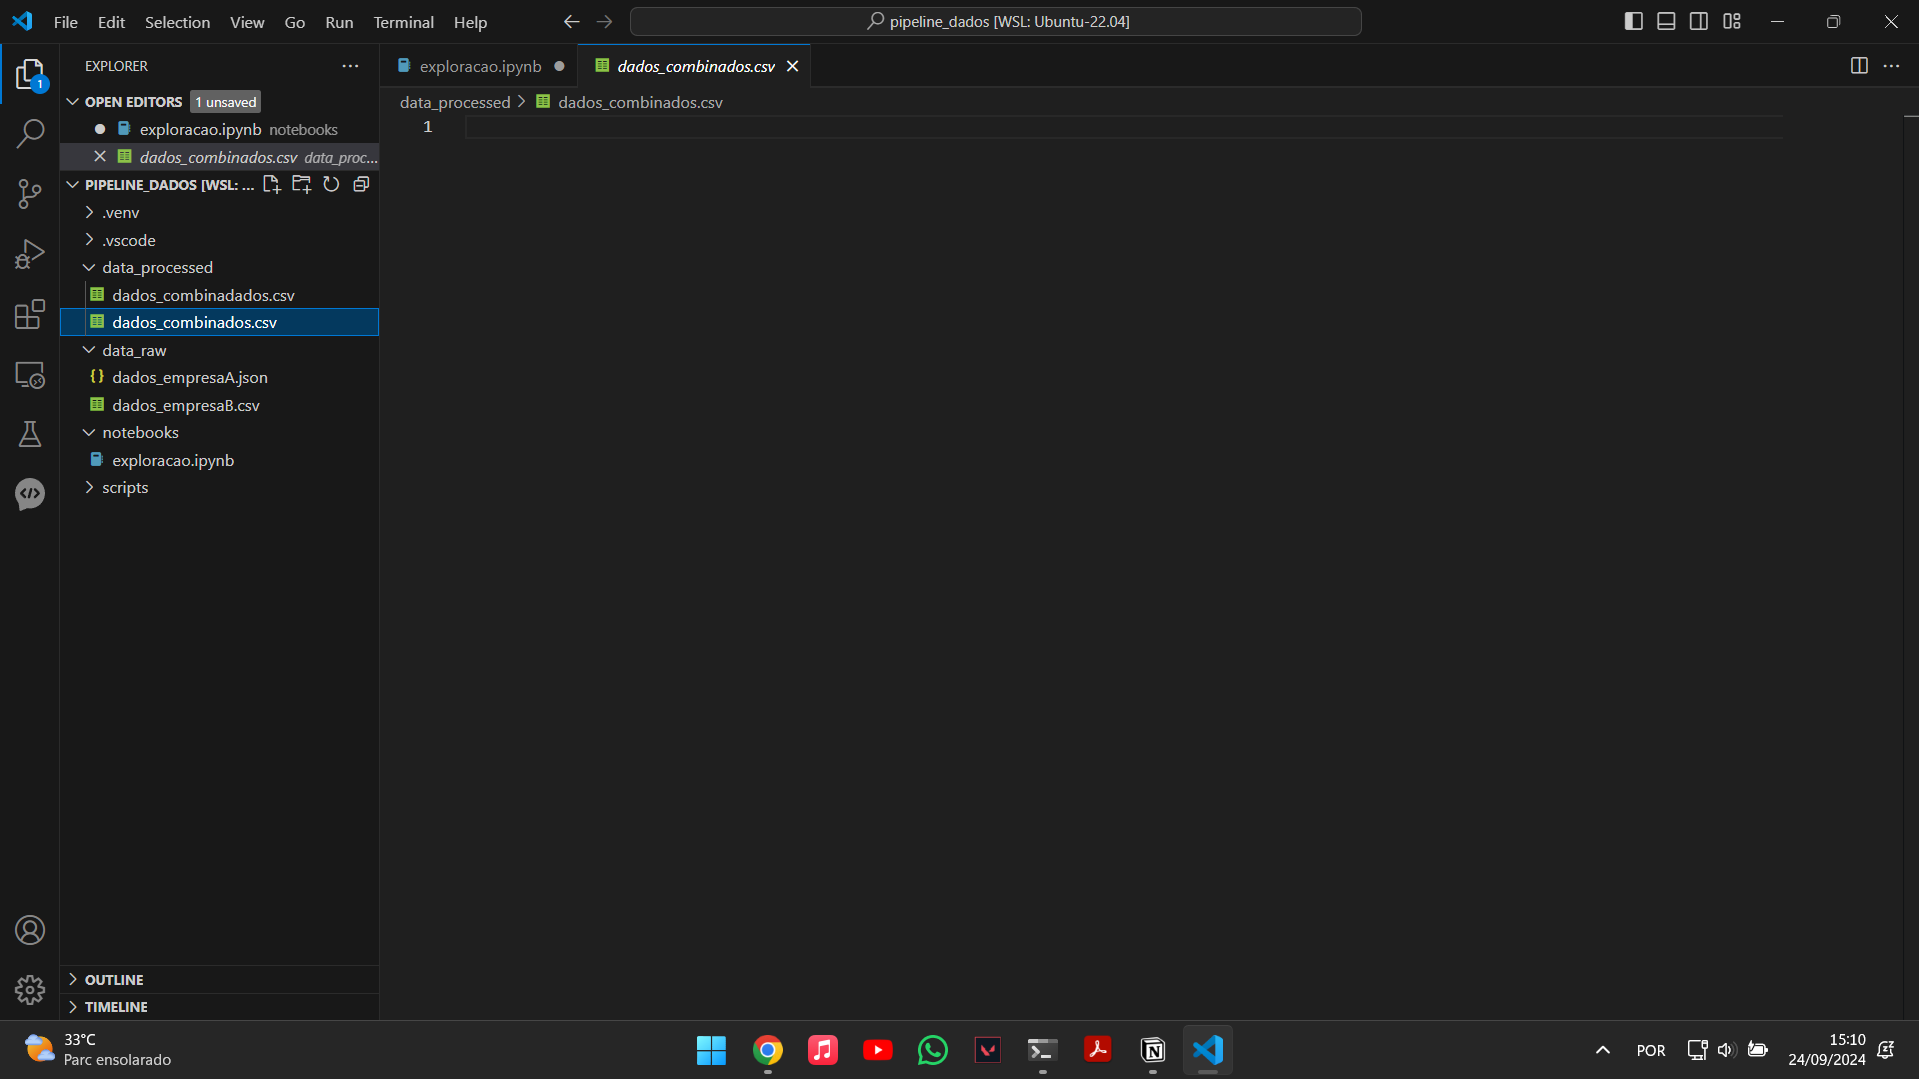Open Notion from the taskbar
1919x1079 pixels.
[1153, 1050]
